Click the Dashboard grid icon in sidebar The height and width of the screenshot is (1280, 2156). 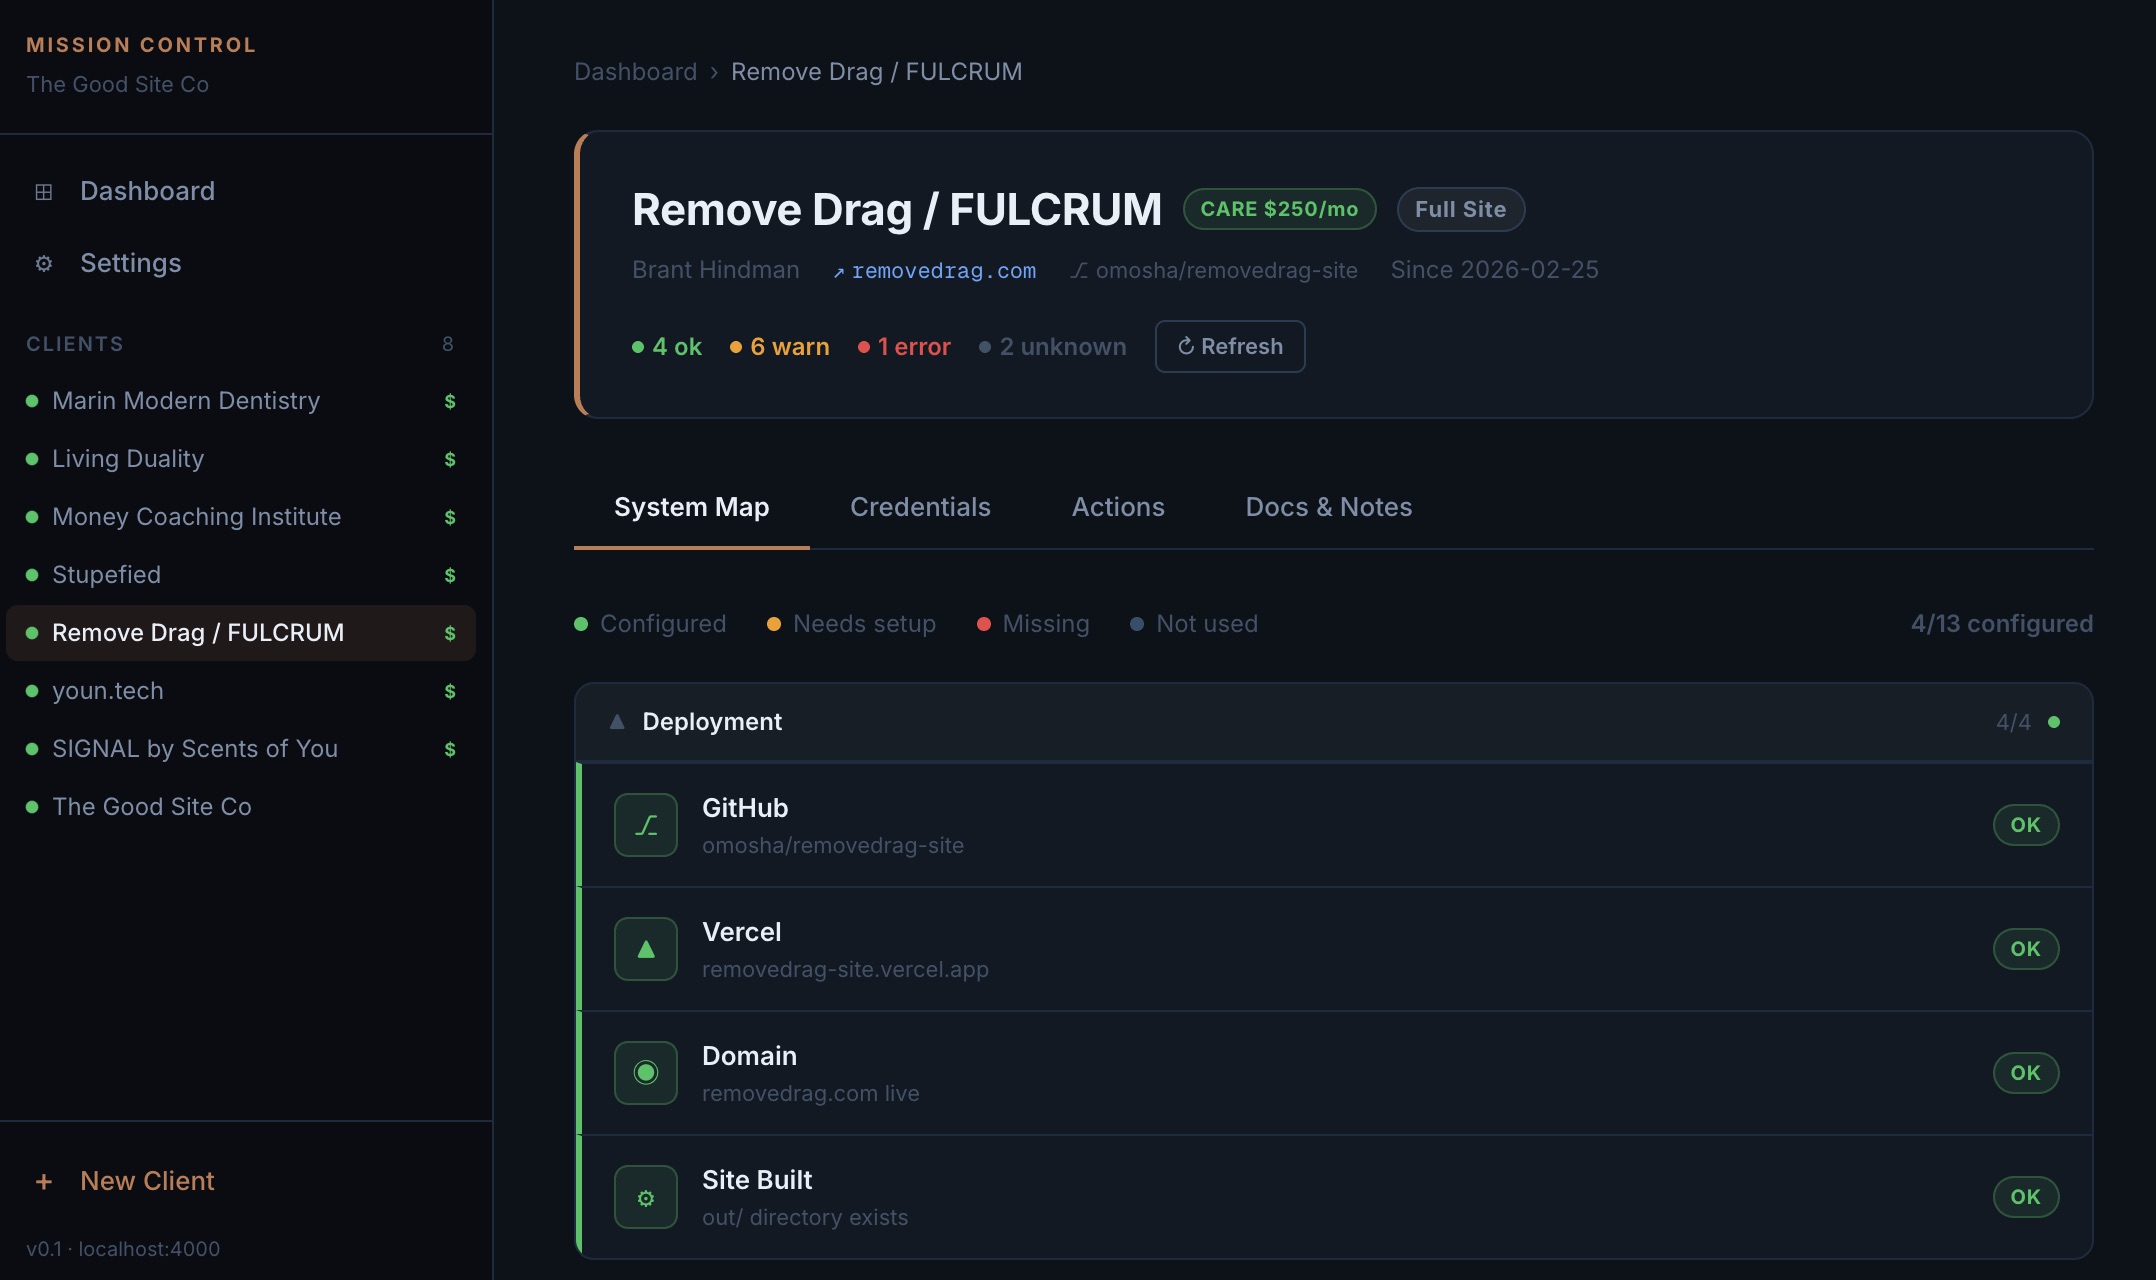click(x=43, y=191)
